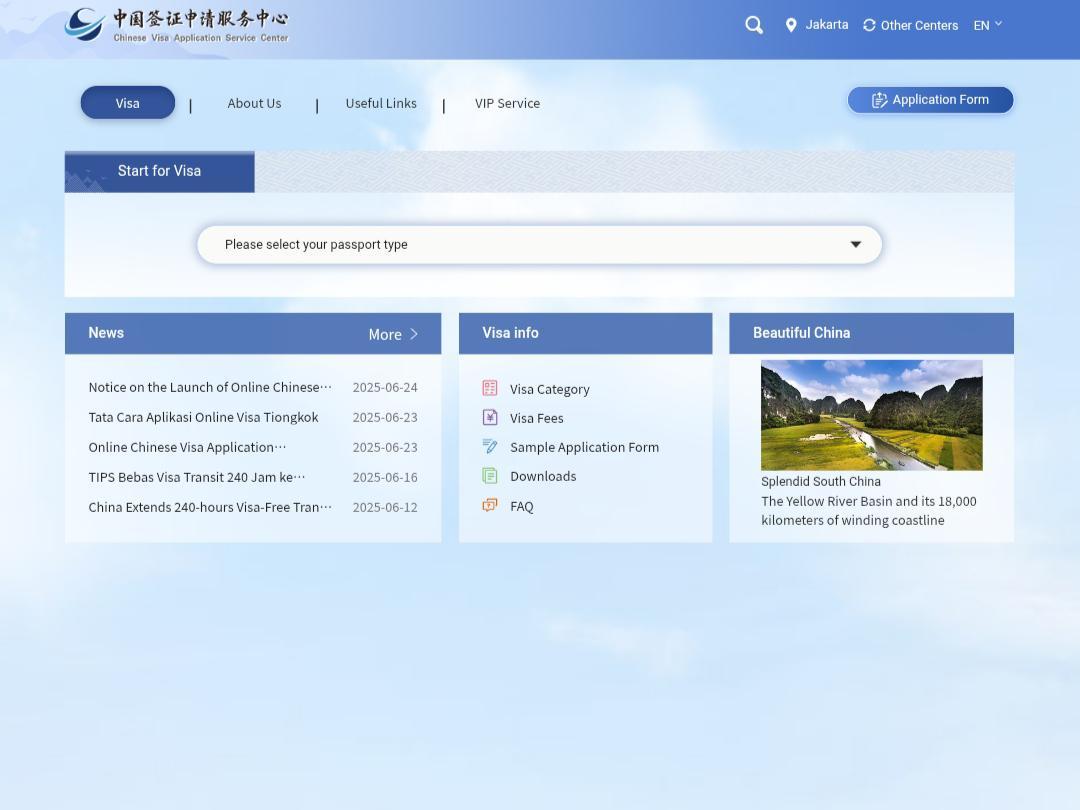Click the Splendid South China landscape thumbnail
Viewport: 1080px width, 810px height.
(x=871, y=415)
